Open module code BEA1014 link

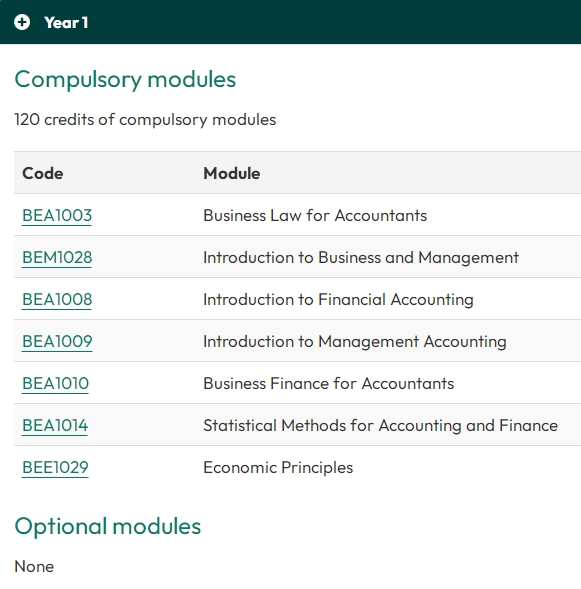tap(55, 426)
